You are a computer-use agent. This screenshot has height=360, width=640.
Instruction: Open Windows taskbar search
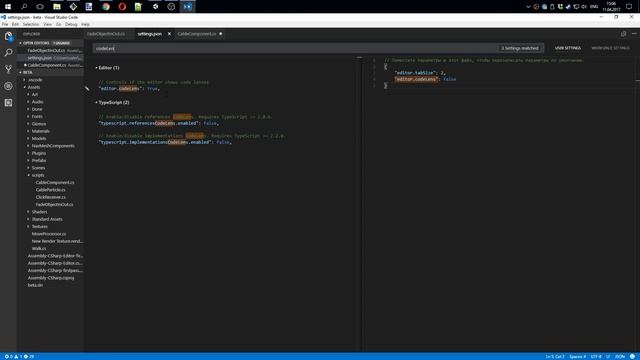point(24,7)
